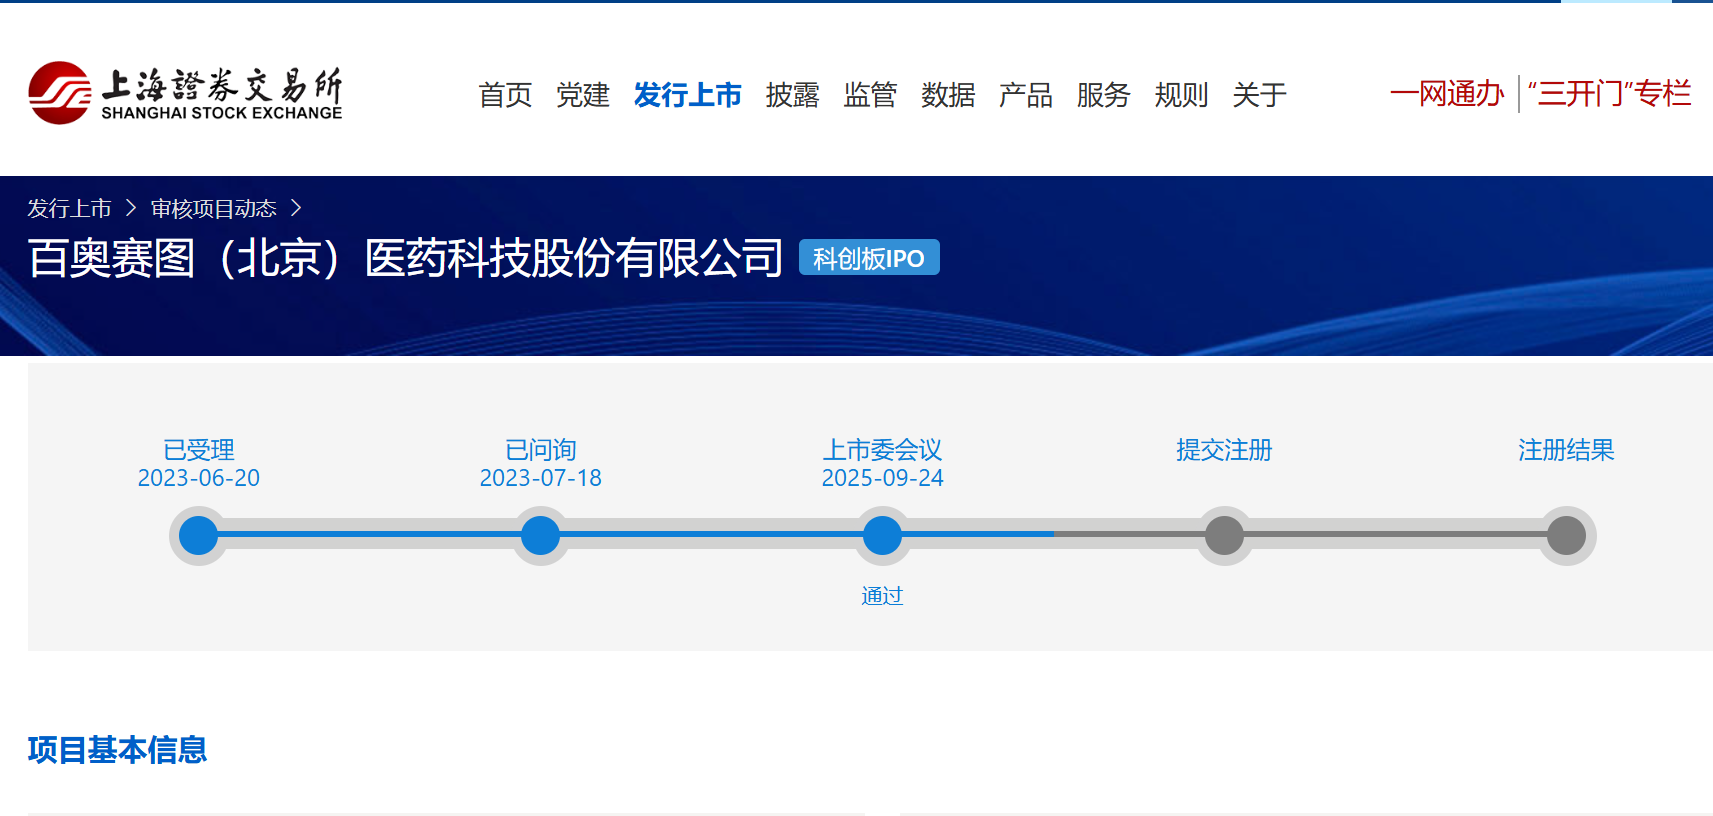This screenshot has width=1713, height=816.
Task: Click the Shanghai Stock Exchange logo
Action: click(x=186, y=93)
